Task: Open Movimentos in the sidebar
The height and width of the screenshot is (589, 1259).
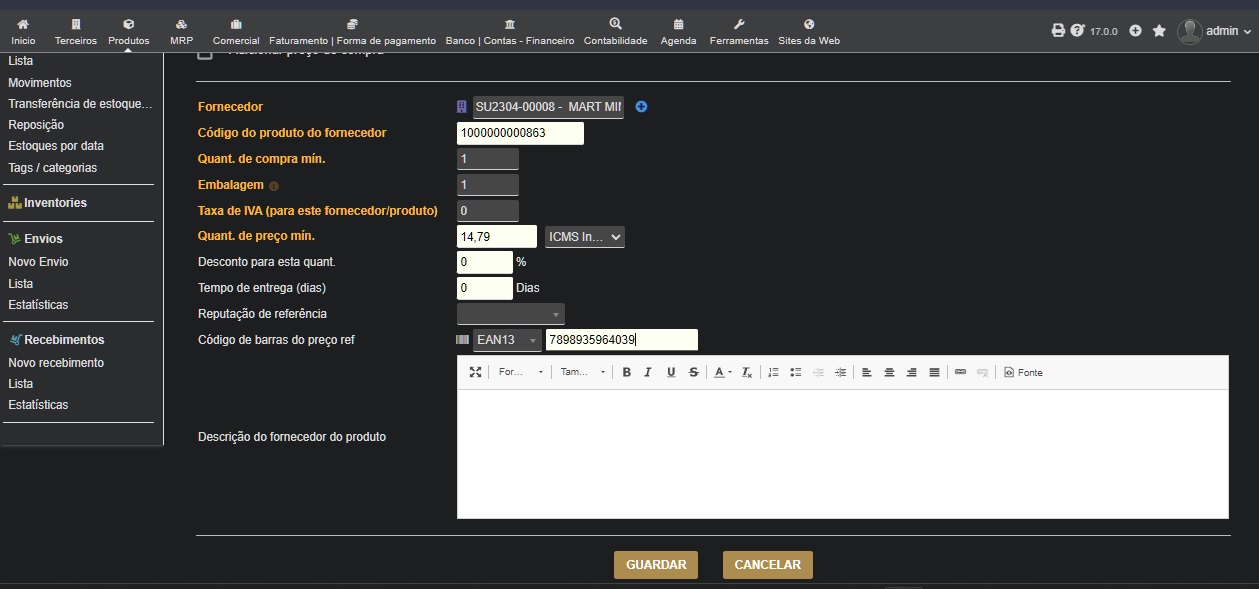Action: [x=40, y=83]
